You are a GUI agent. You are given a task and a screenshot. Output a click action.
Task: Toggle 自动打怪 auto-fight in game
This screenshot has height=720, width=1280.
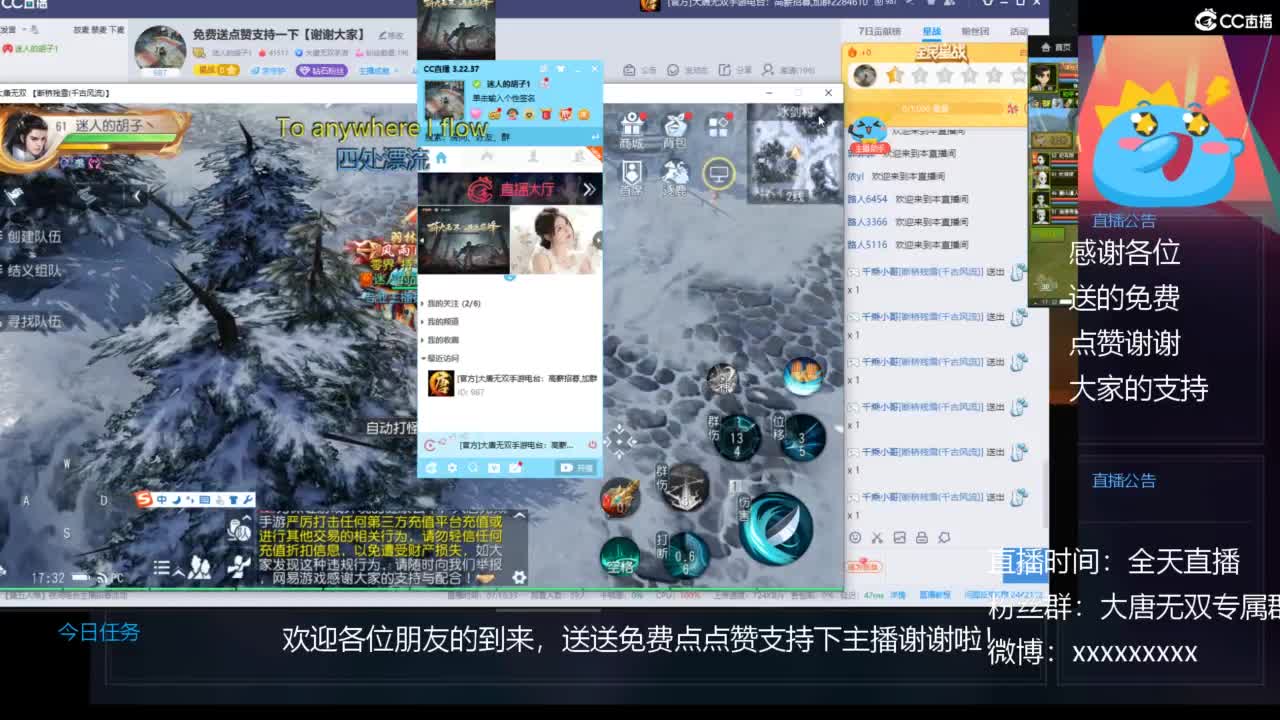[x=391, y=427]
